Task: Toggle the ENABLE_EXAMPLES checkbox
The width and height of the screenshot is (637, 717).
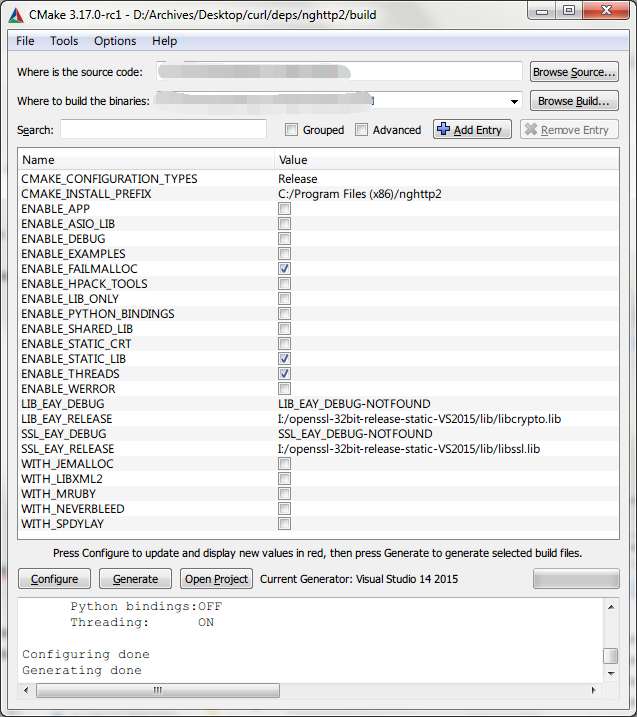Action: tap(284, 254)
